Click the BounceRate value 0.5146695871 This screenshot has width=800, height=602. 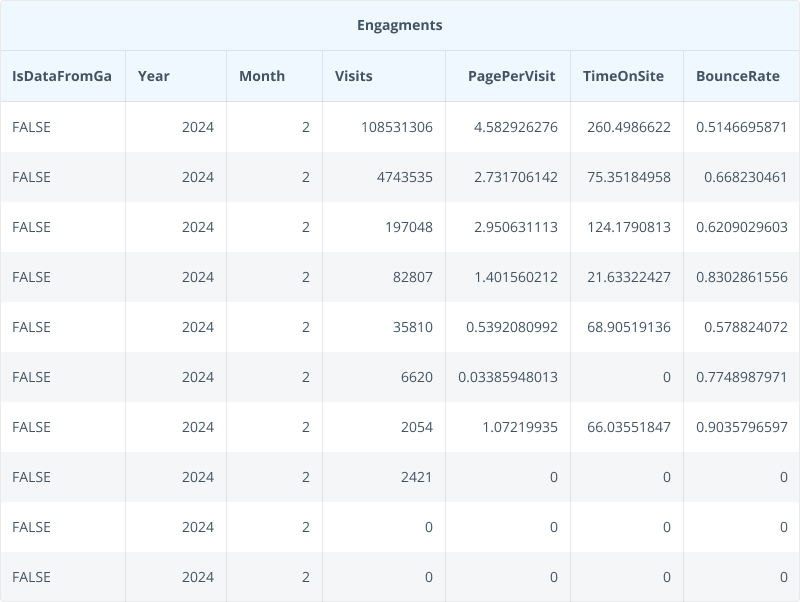742,127
